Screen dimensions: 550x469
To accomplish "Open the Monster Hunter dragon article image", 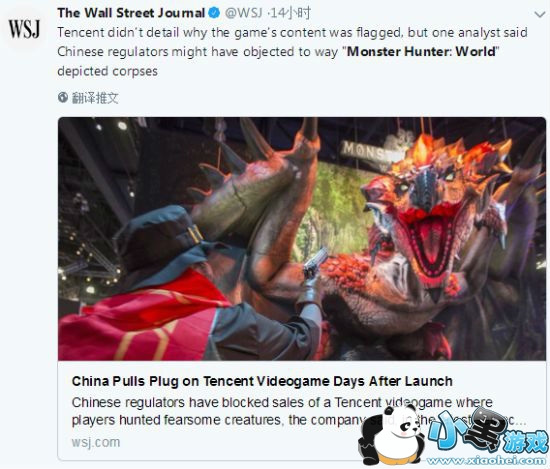I will point(302,239).
